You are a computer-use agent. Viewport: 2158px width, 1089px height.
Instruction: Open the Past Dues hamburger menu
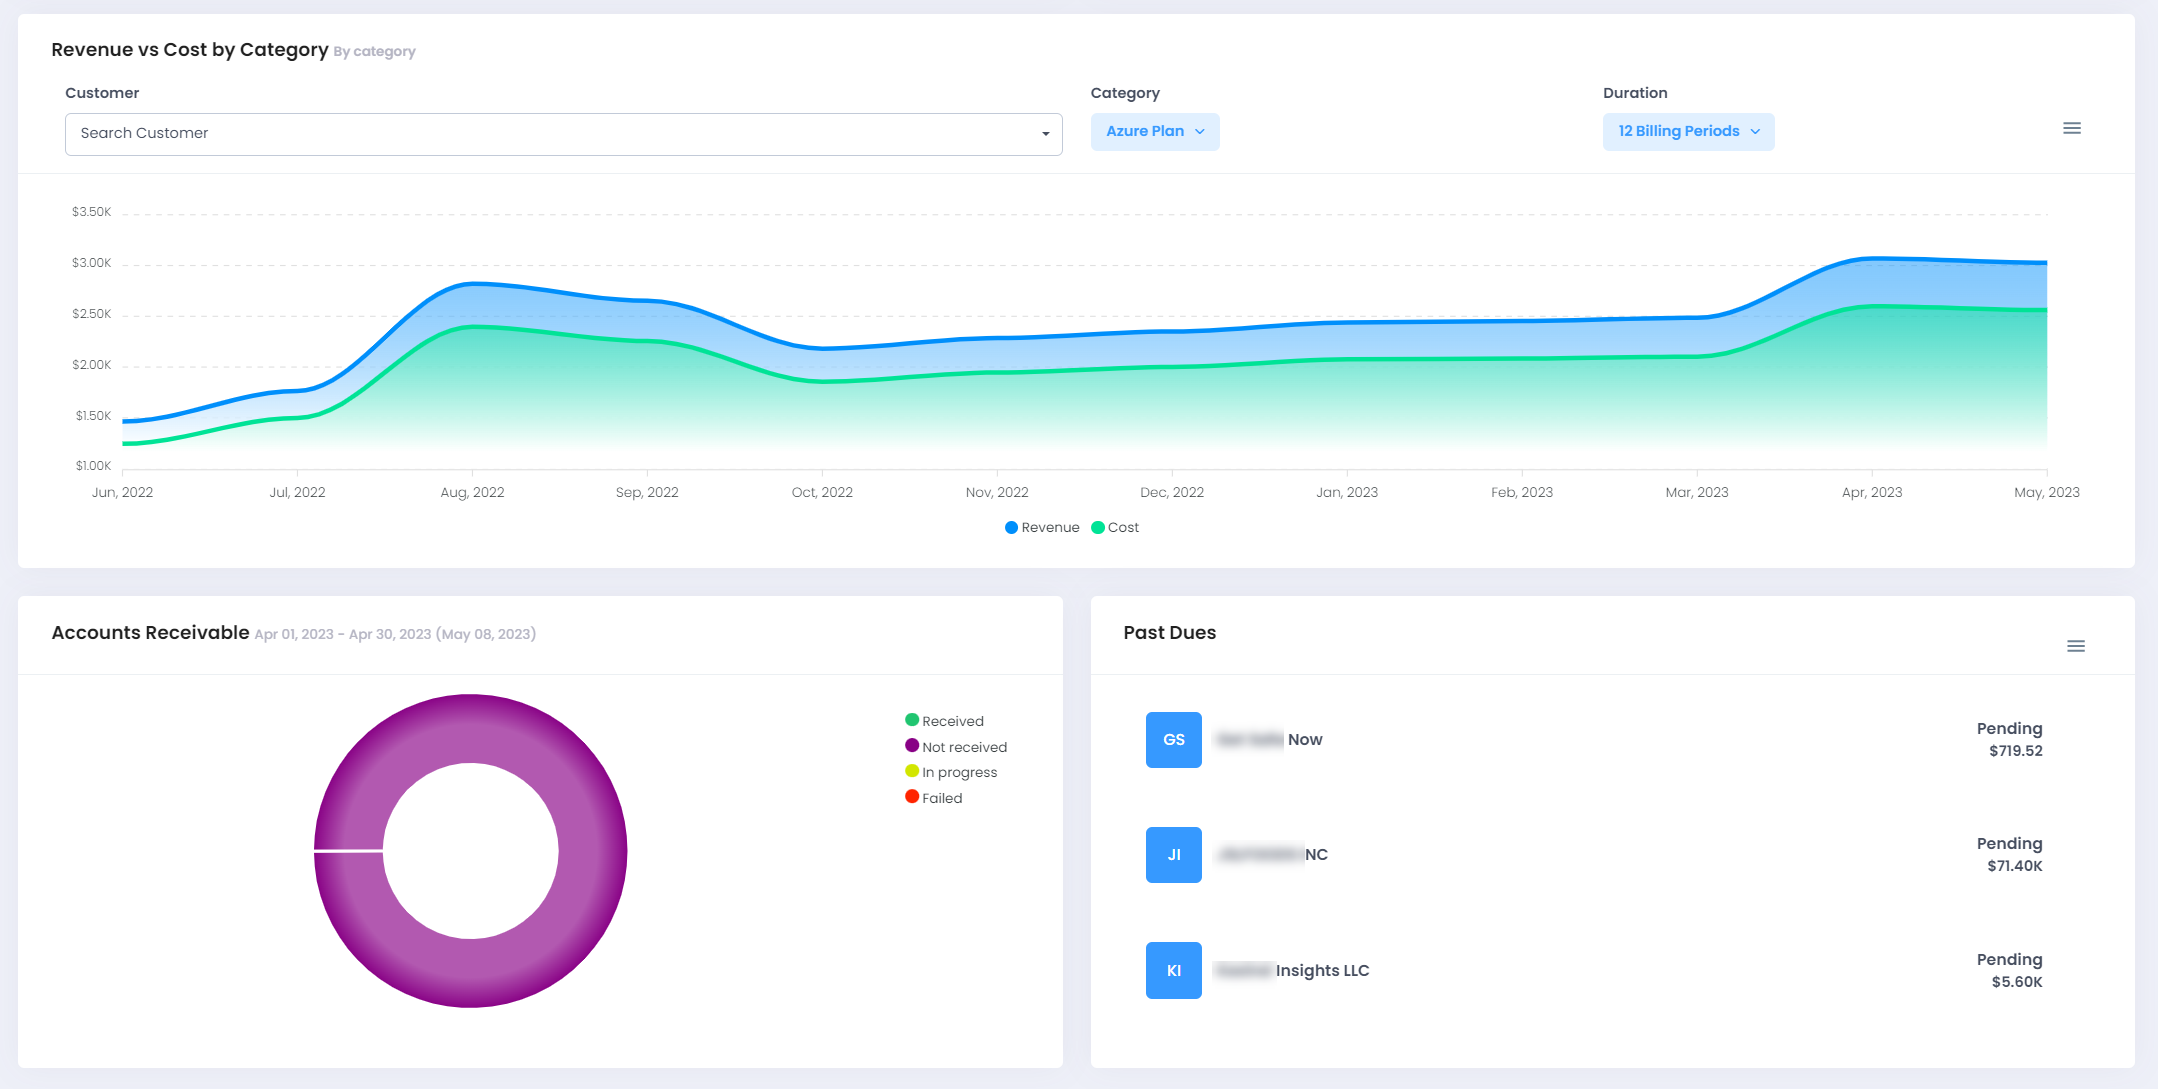pos(2076,646)
